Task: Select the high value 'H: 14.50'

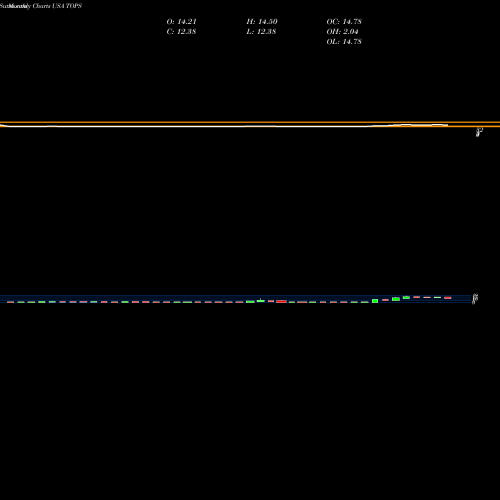Action: point(262,22)
